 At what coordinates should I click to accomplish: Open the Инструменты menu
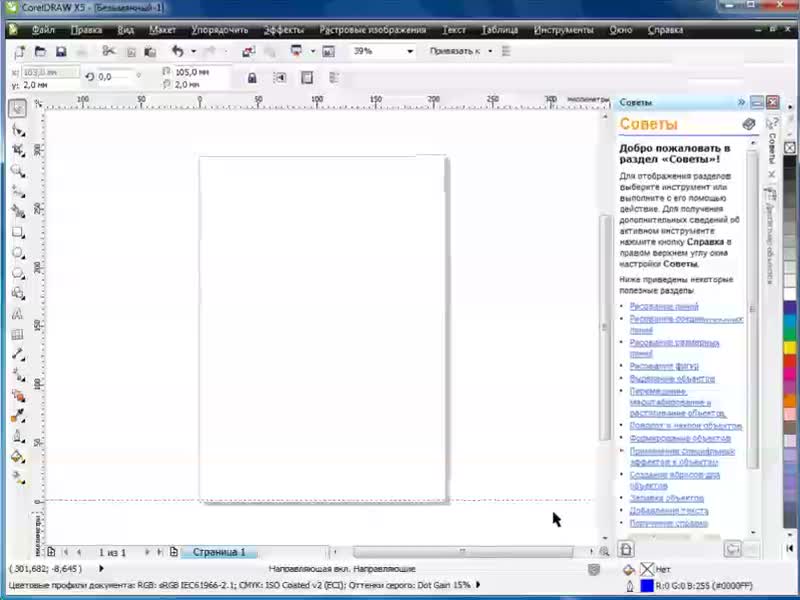click(x=564, y=30)
